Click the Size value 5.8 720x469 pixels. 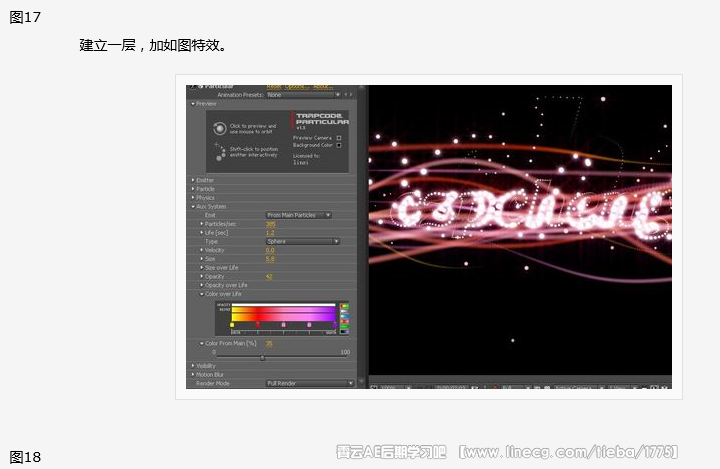270,259
